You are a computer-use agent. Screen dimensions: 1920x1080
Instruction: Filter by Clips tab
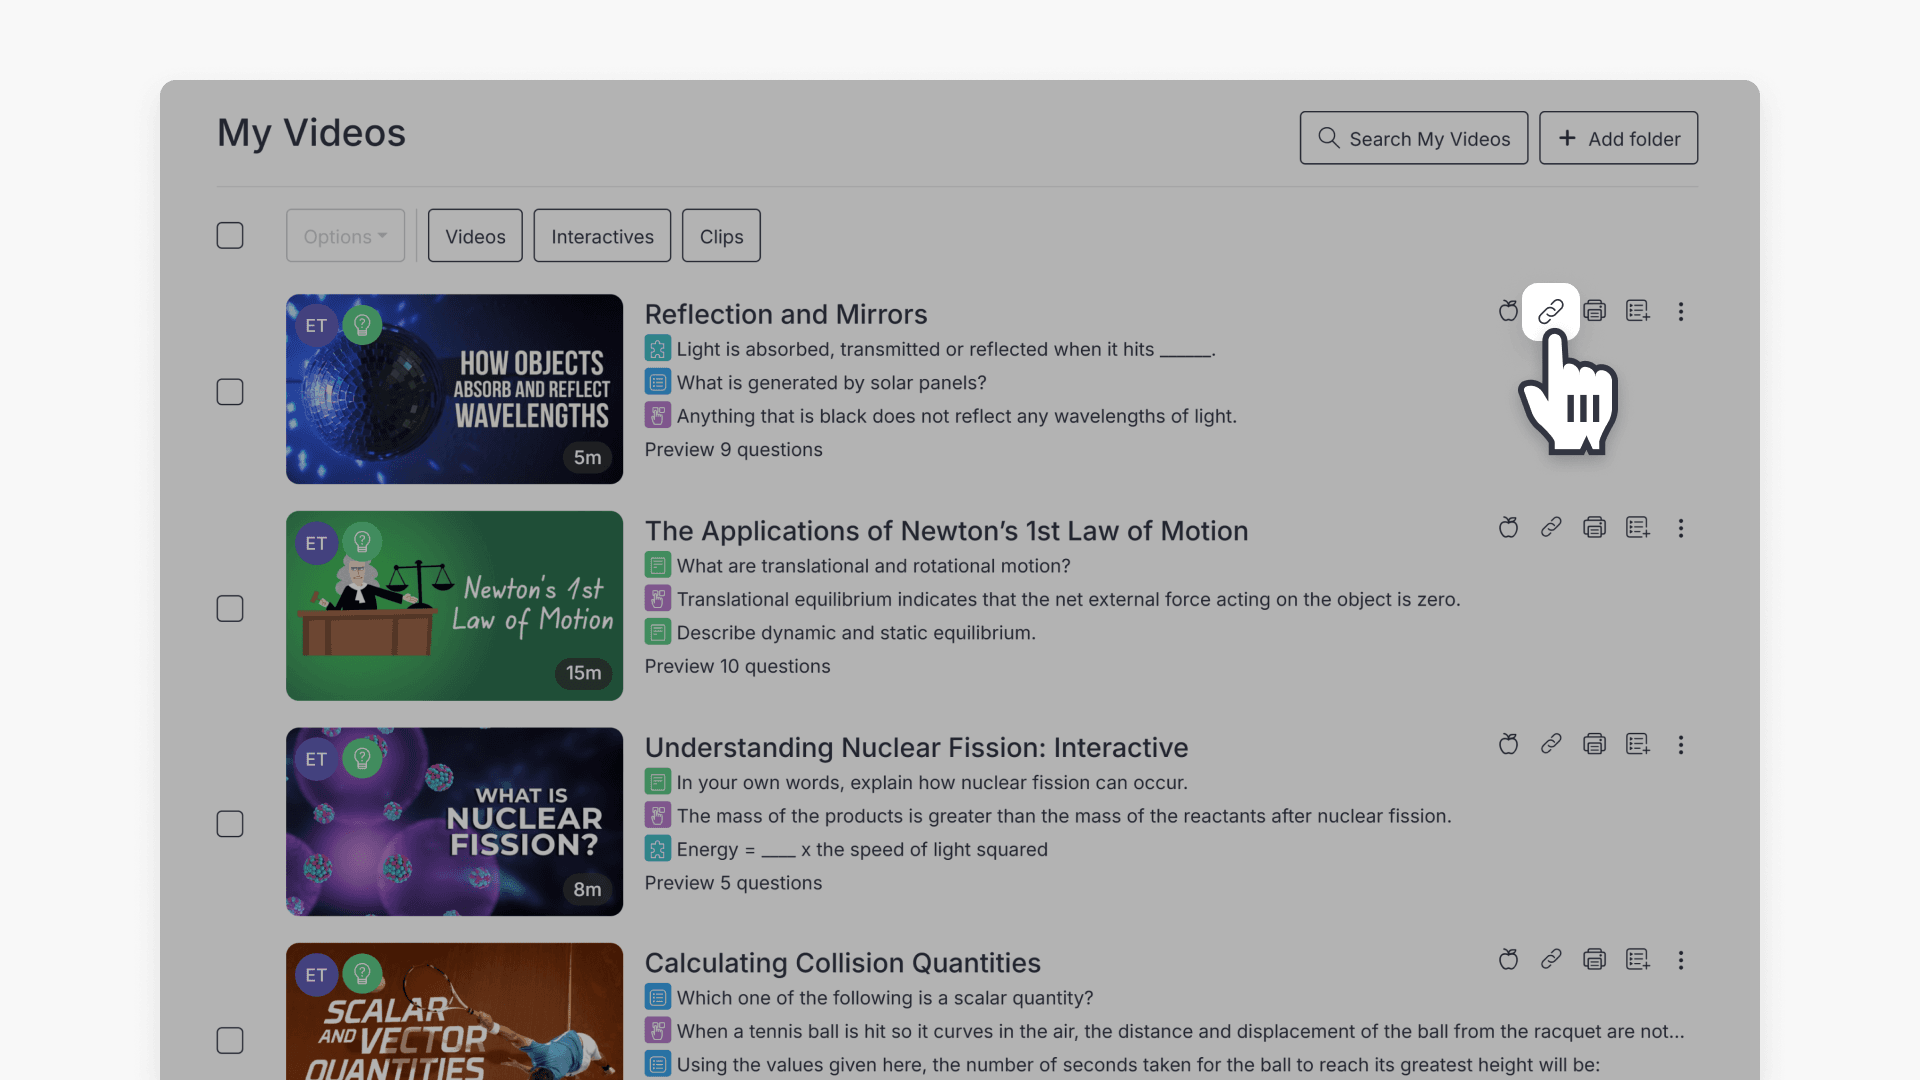pyautogui.click(x=721, y=236)
